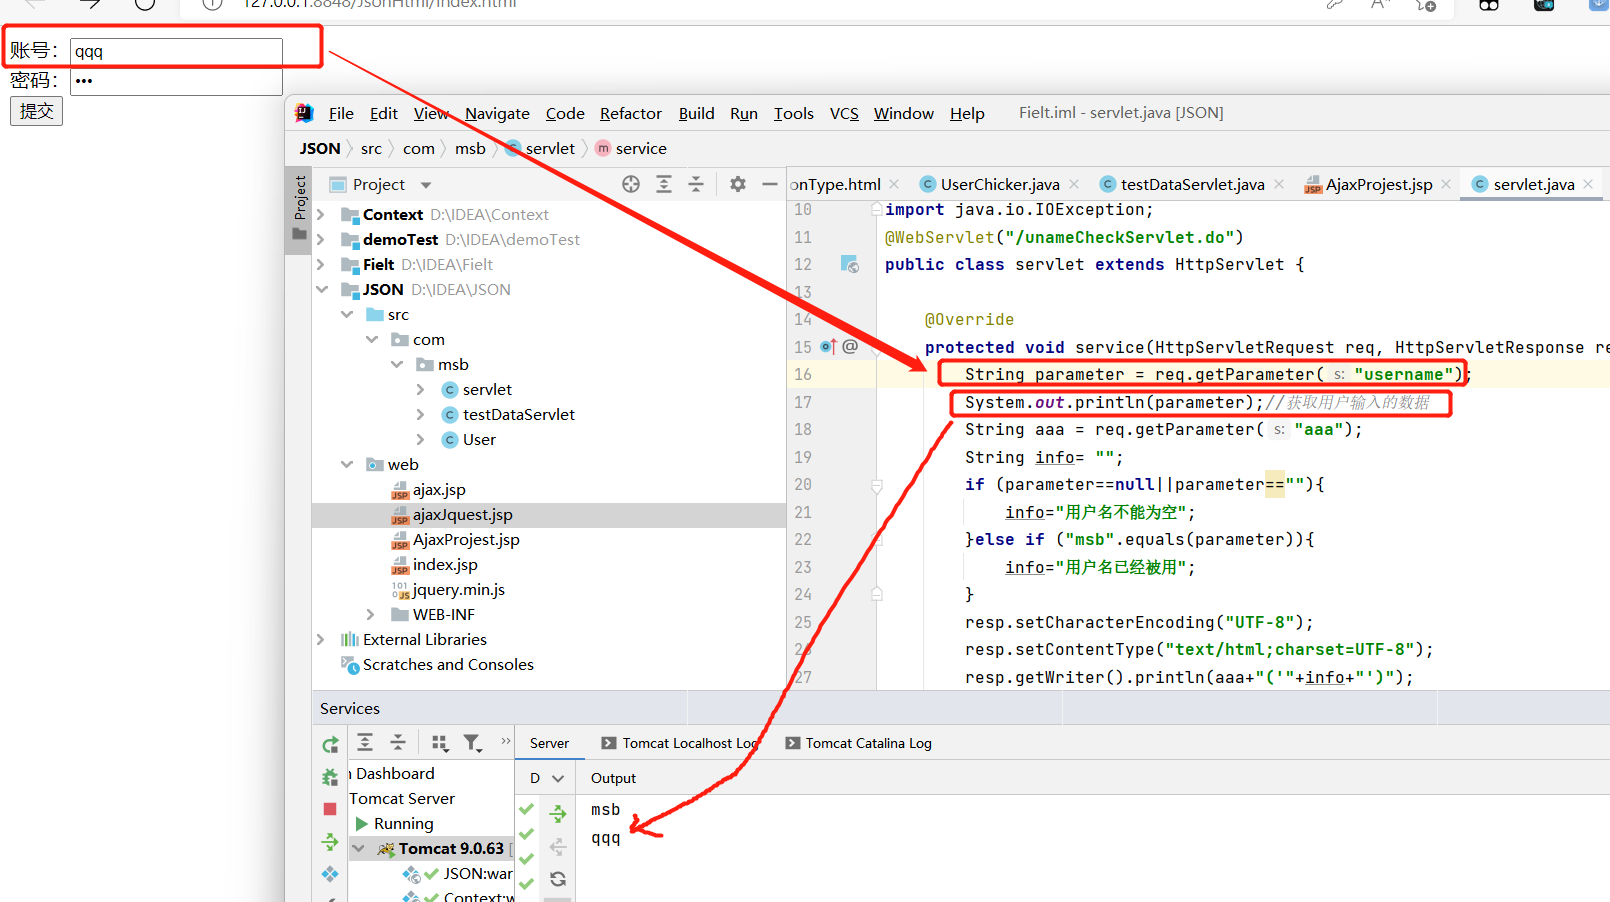Select the Server tab in Services
The image size is (1610, 902).
[549, 743]
